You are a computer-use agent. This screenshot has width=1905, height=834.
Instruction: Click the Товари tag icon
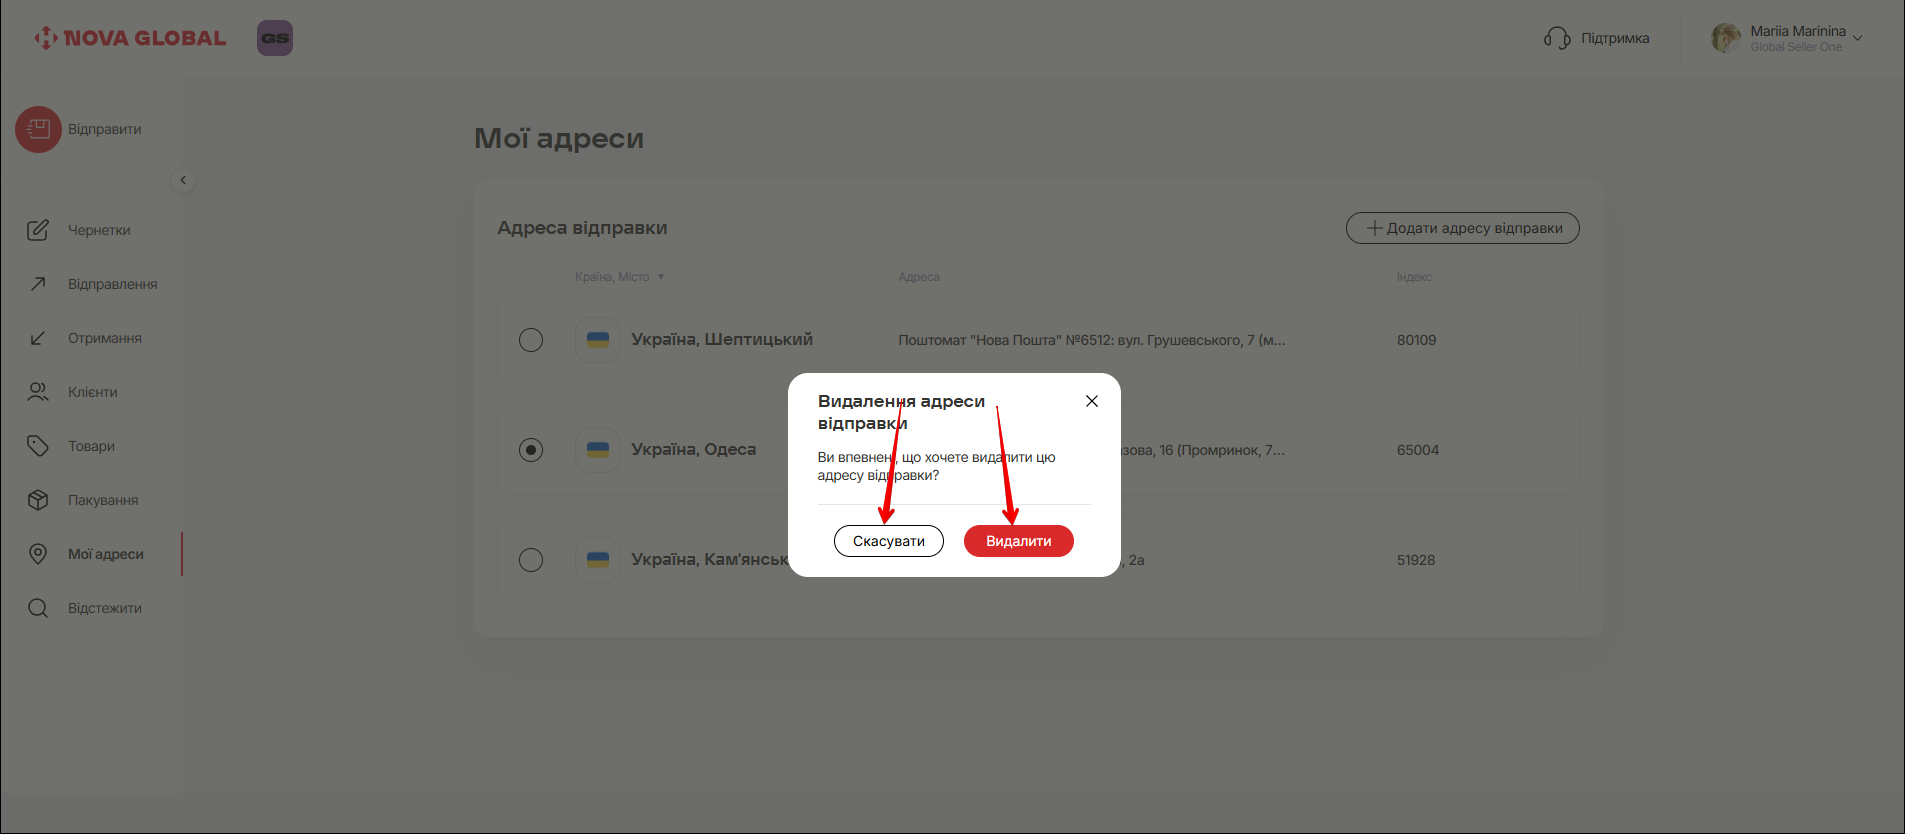38,446
